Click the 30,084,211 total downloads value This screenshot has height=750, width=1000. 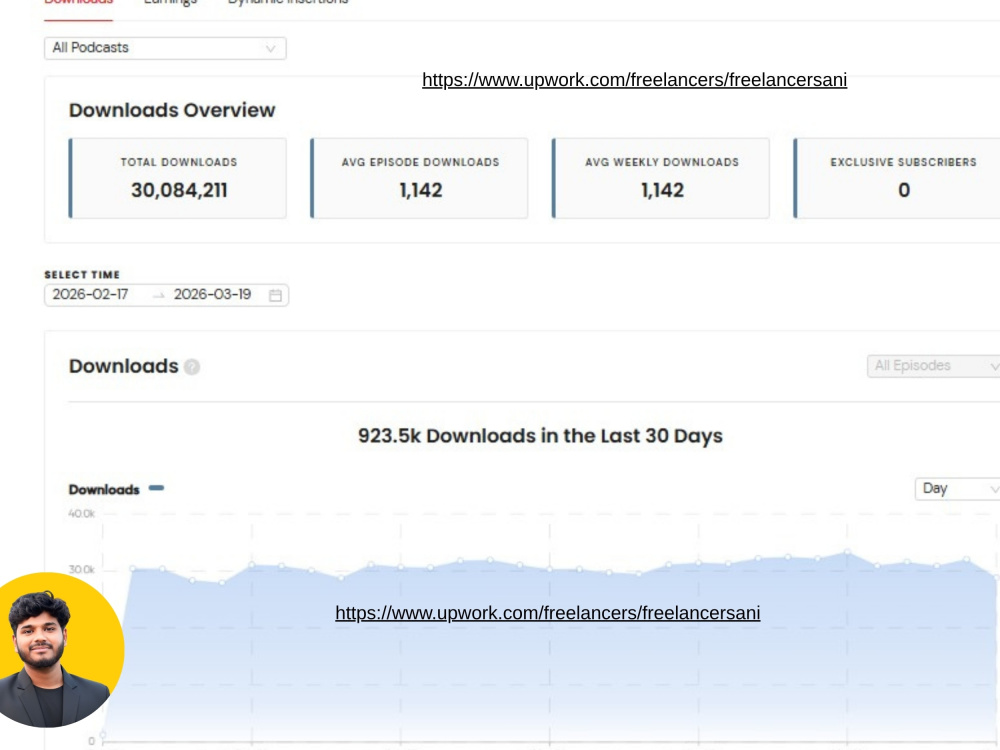(x=179, y=190)
